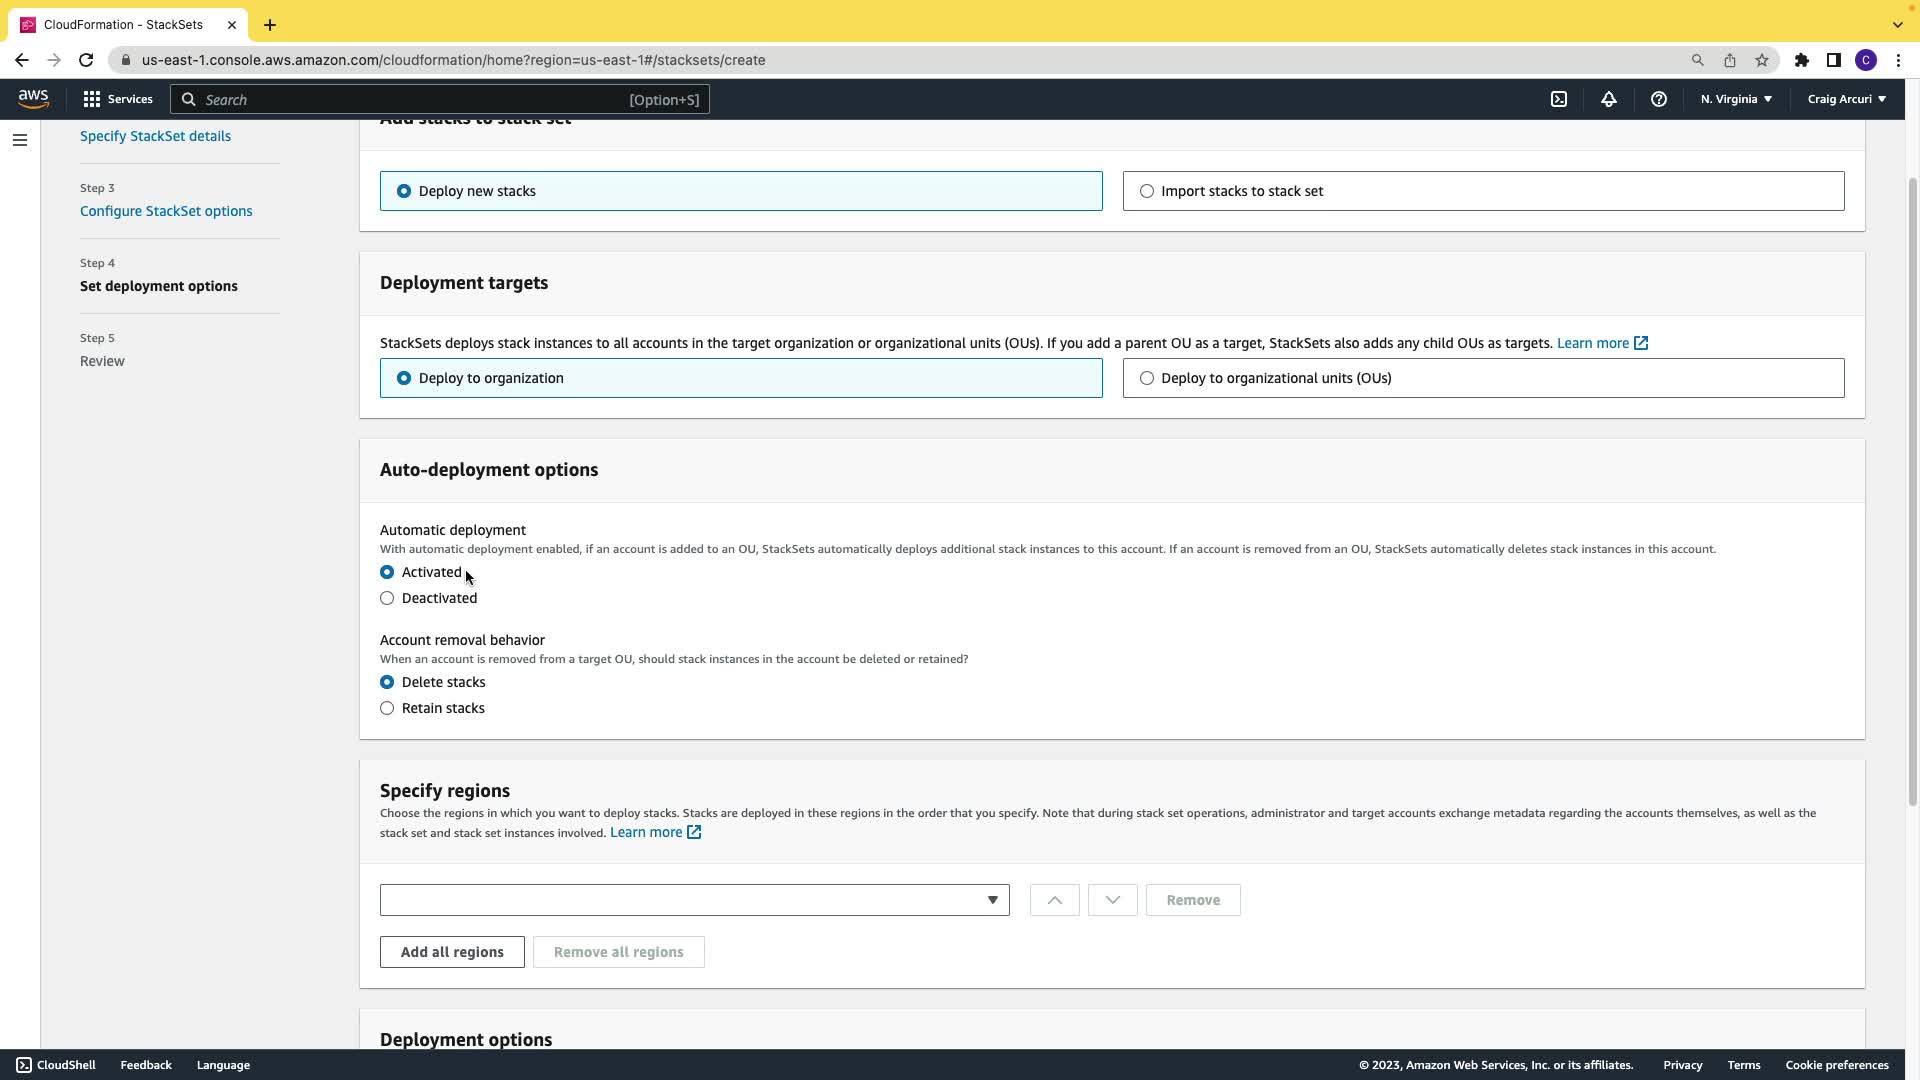This screenshot has width=1920, height=1080.
Task: Open browser extensions puzzle icon
Action: click(x=1801, y=60)
